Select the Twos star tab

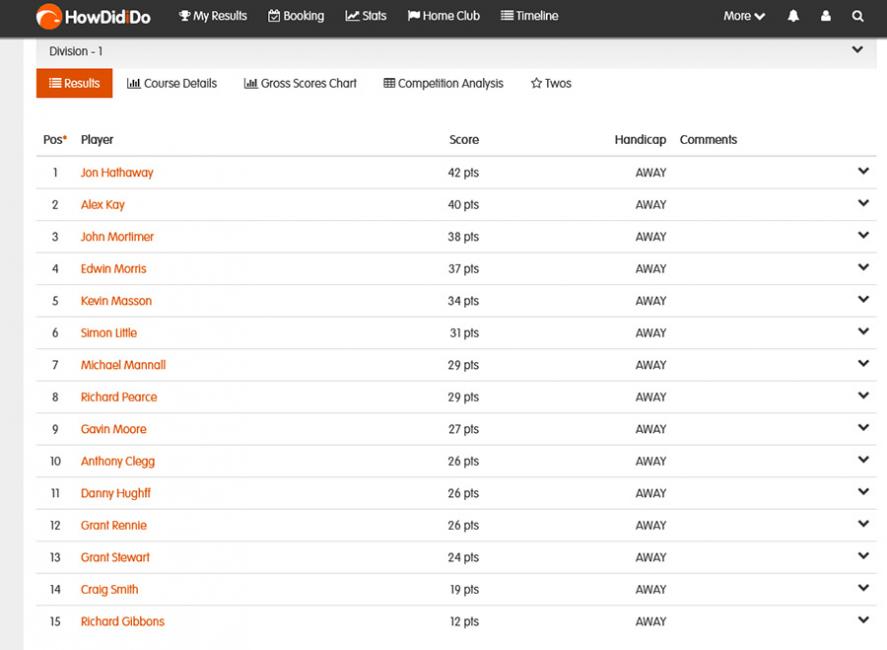click(x=551, y=83)
